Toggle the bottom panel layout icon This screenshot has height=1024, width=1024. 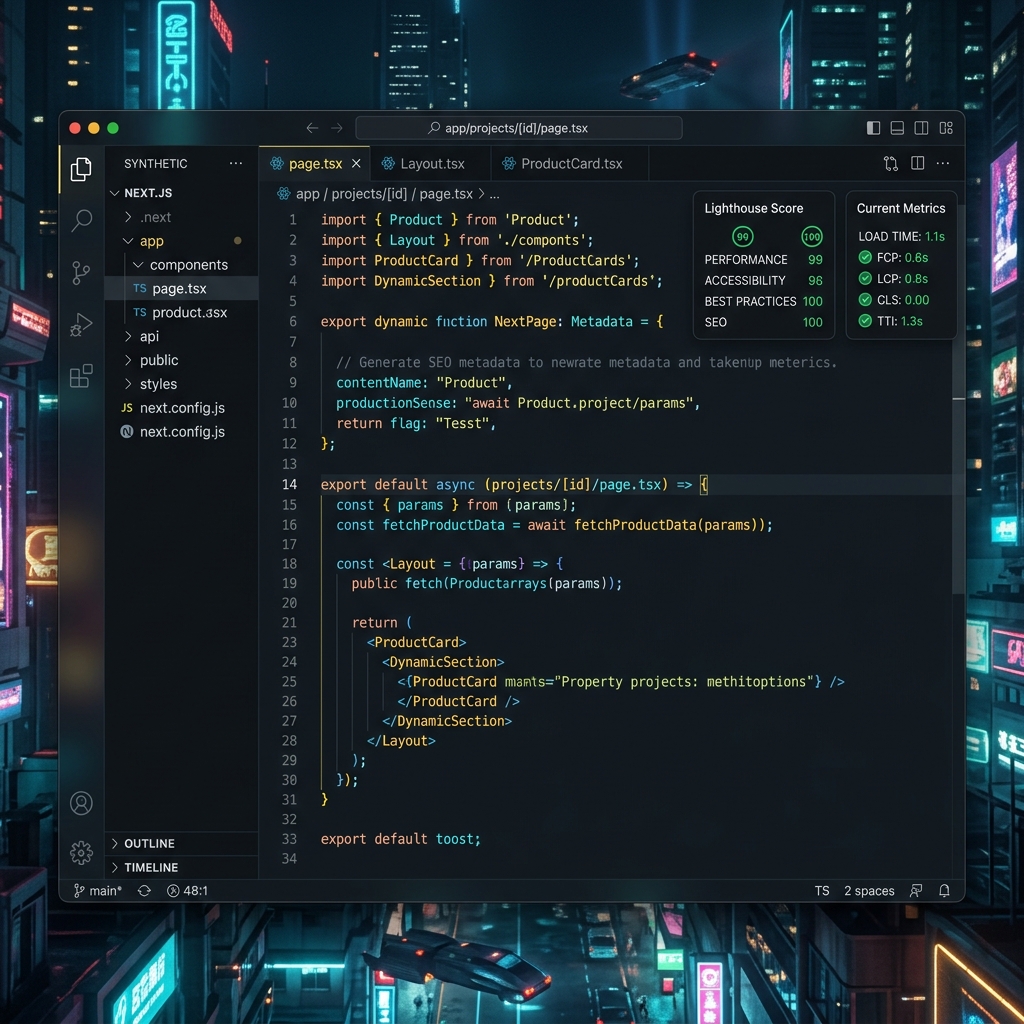click(897, 128)
